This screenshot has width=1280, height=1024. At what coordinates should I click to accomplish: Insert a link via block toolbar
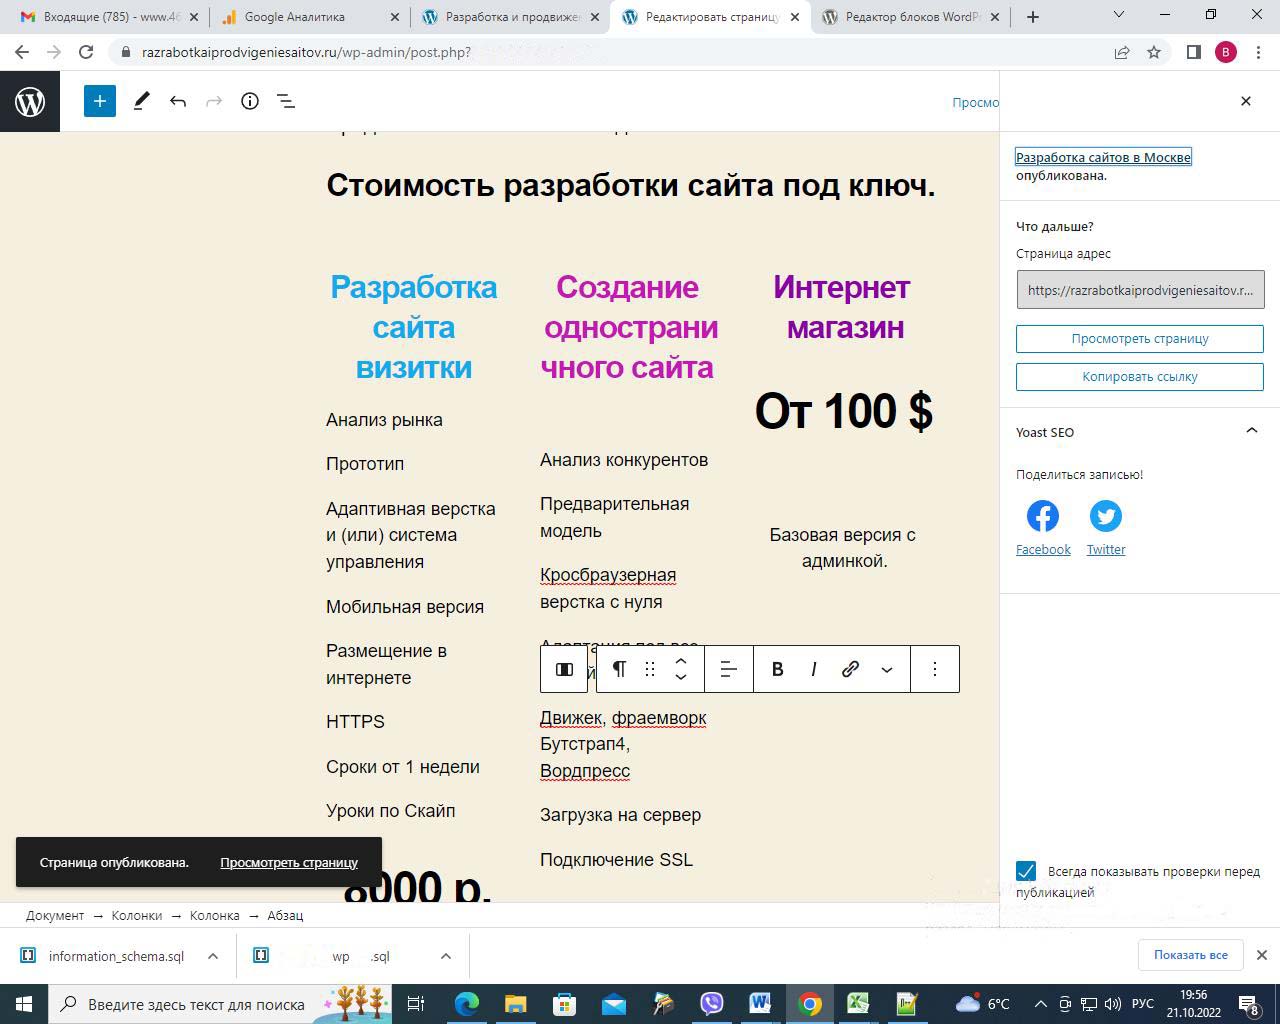(x=850, y=669)
